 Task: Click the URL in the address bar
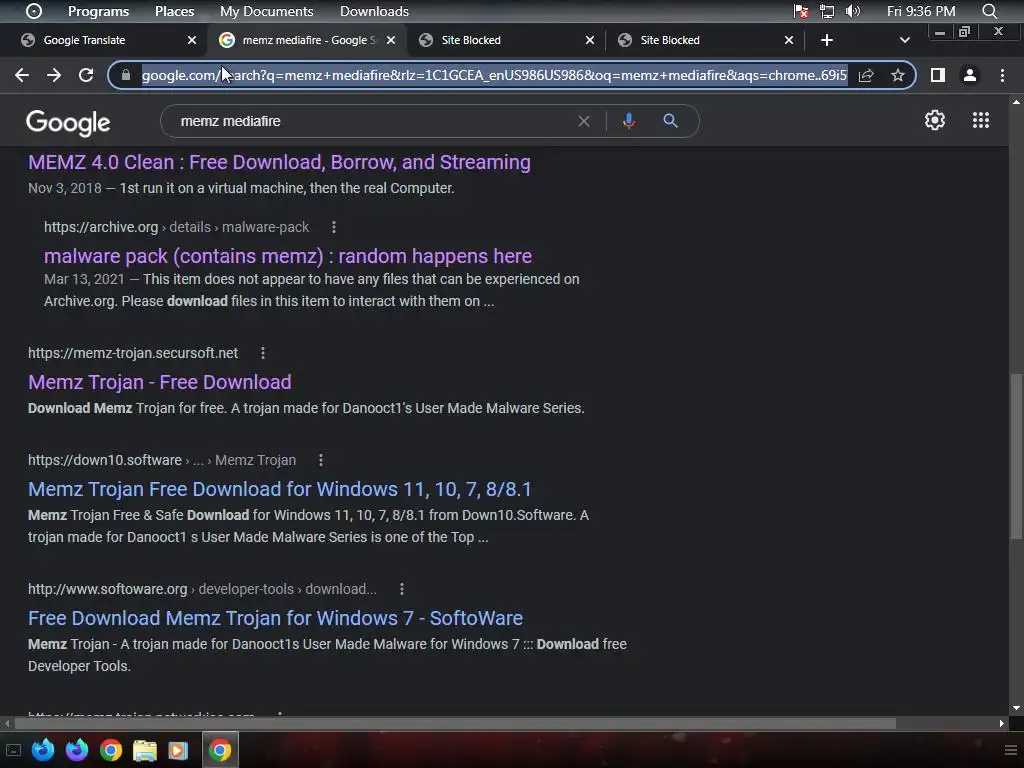494,75
